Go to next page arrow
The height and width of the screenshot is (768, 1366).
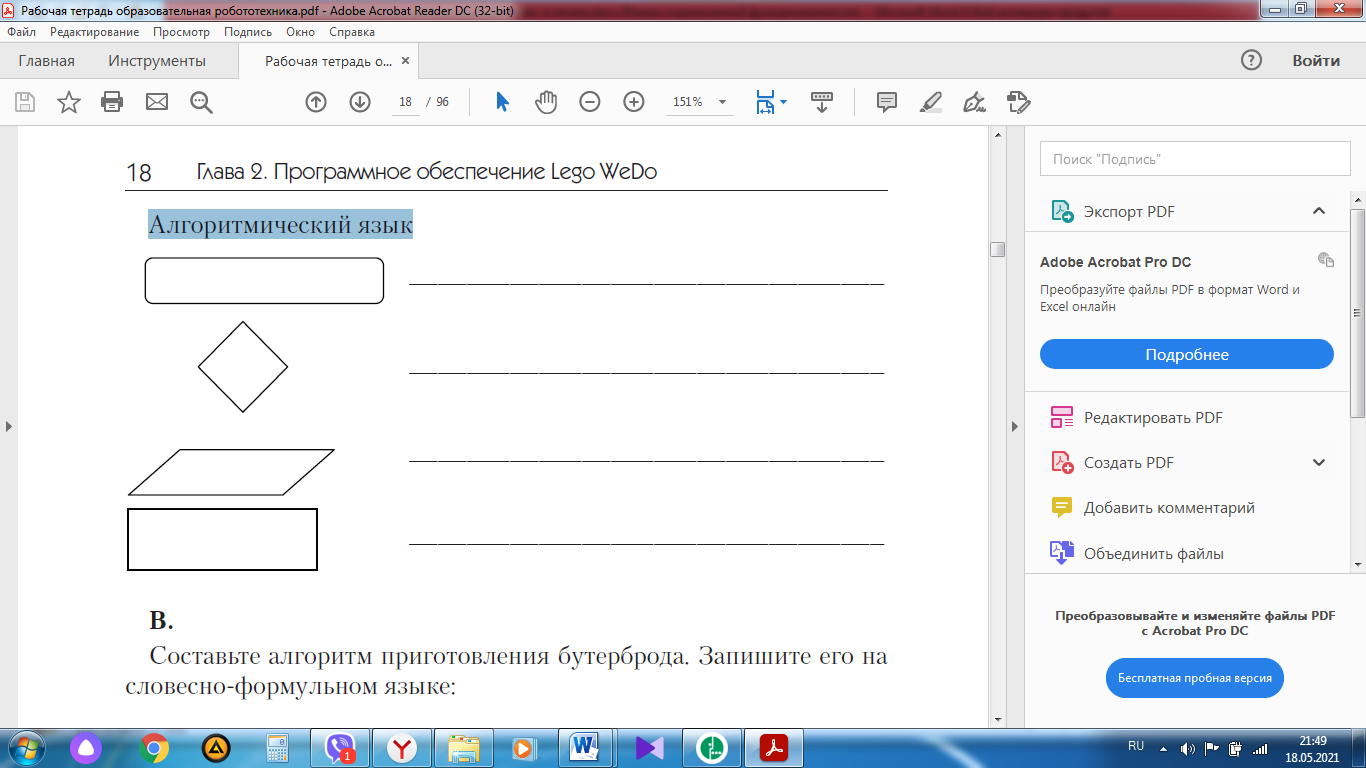coord(360,102)
